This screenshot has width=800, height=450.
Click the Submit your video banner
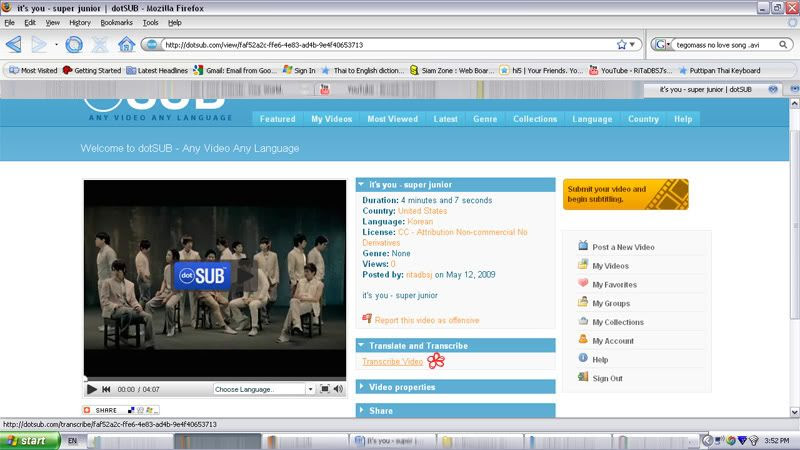pyautogui.click(x=626, y=194)
